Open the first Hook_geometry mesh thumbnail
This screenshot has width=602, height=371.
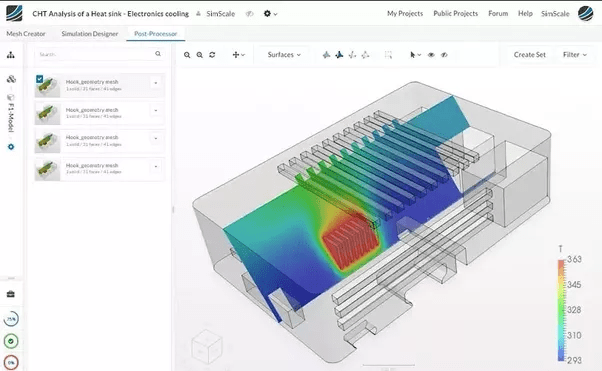pos(48,86)
